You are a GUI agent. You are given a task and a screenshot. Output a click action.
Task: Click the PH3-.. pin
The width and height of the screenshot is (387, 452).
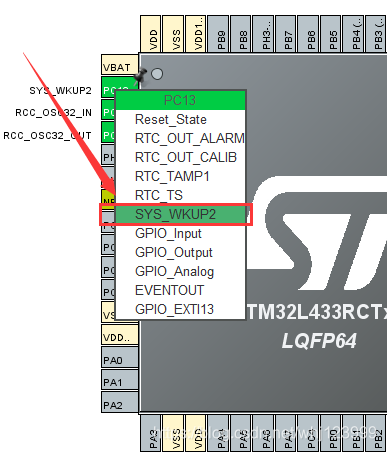263,34
